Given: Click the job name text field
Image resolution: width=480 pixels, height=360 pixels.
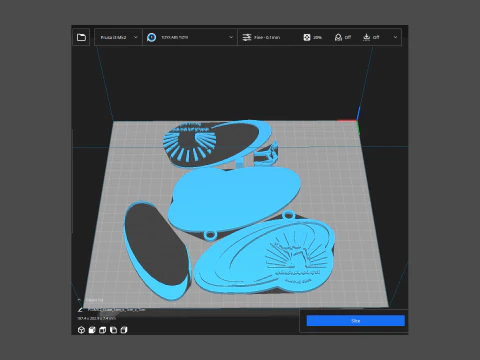Looking at the screenshot, I should click(116, 310).
